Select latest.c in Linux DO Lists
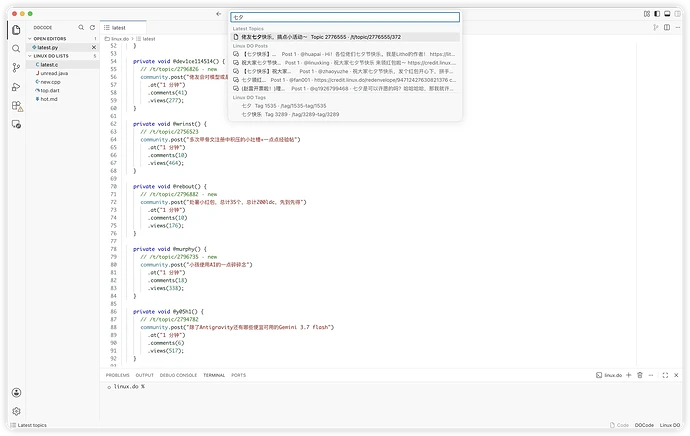The image size is (690, 436). [x=62, y=65]
